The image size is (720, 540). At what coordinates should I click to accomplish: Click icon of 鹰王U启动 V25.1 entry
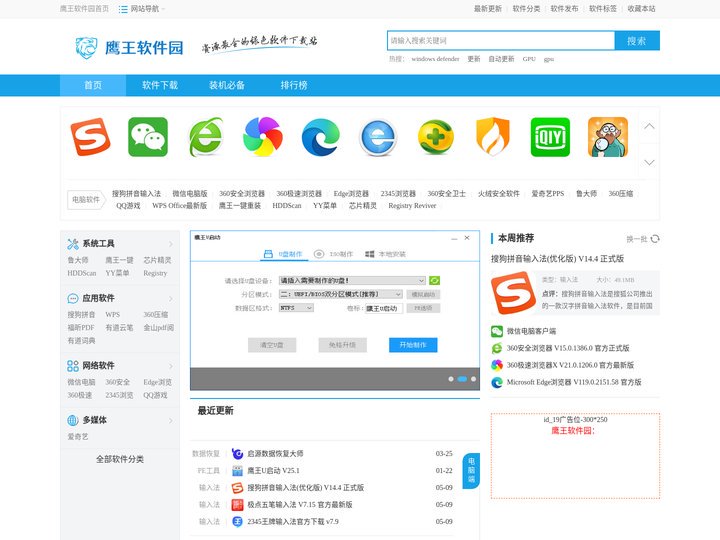coord(237,471)
